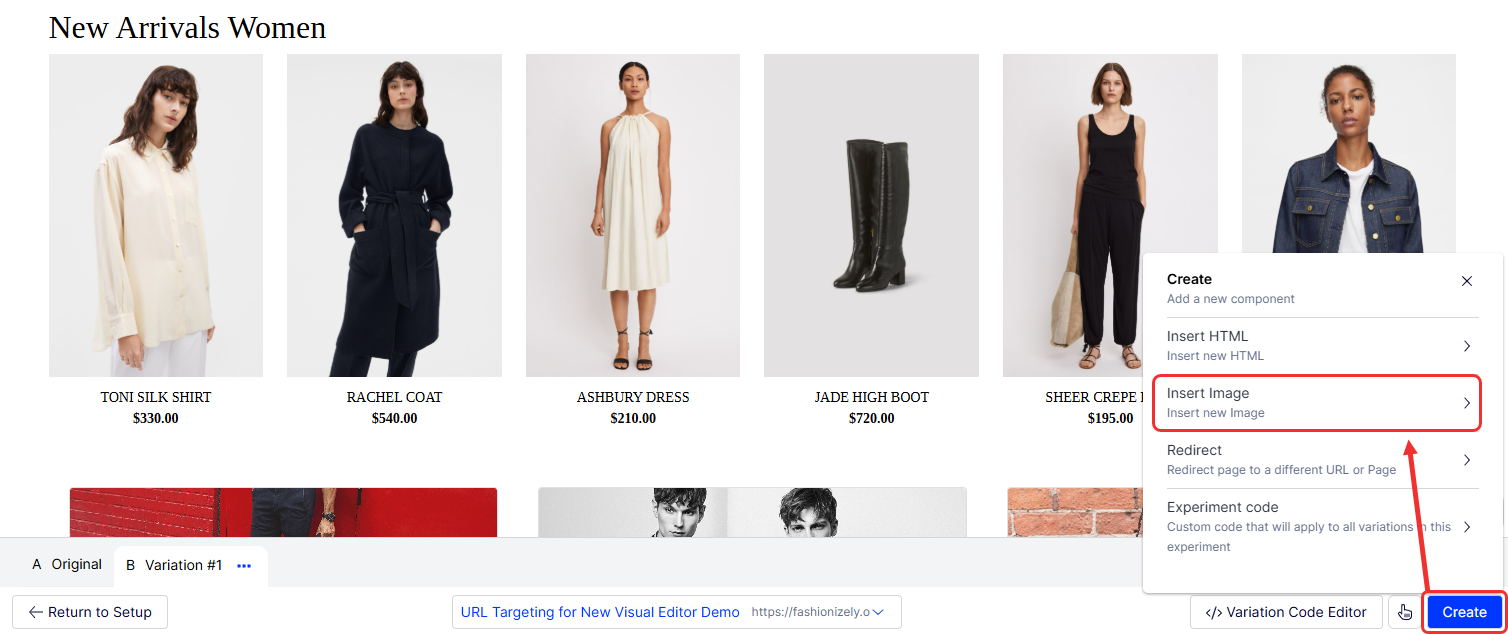Click the Ashbury Dress product photo
Image resolution: width=1508 pixels, height=635 pixels.
[x=633, y=215]
